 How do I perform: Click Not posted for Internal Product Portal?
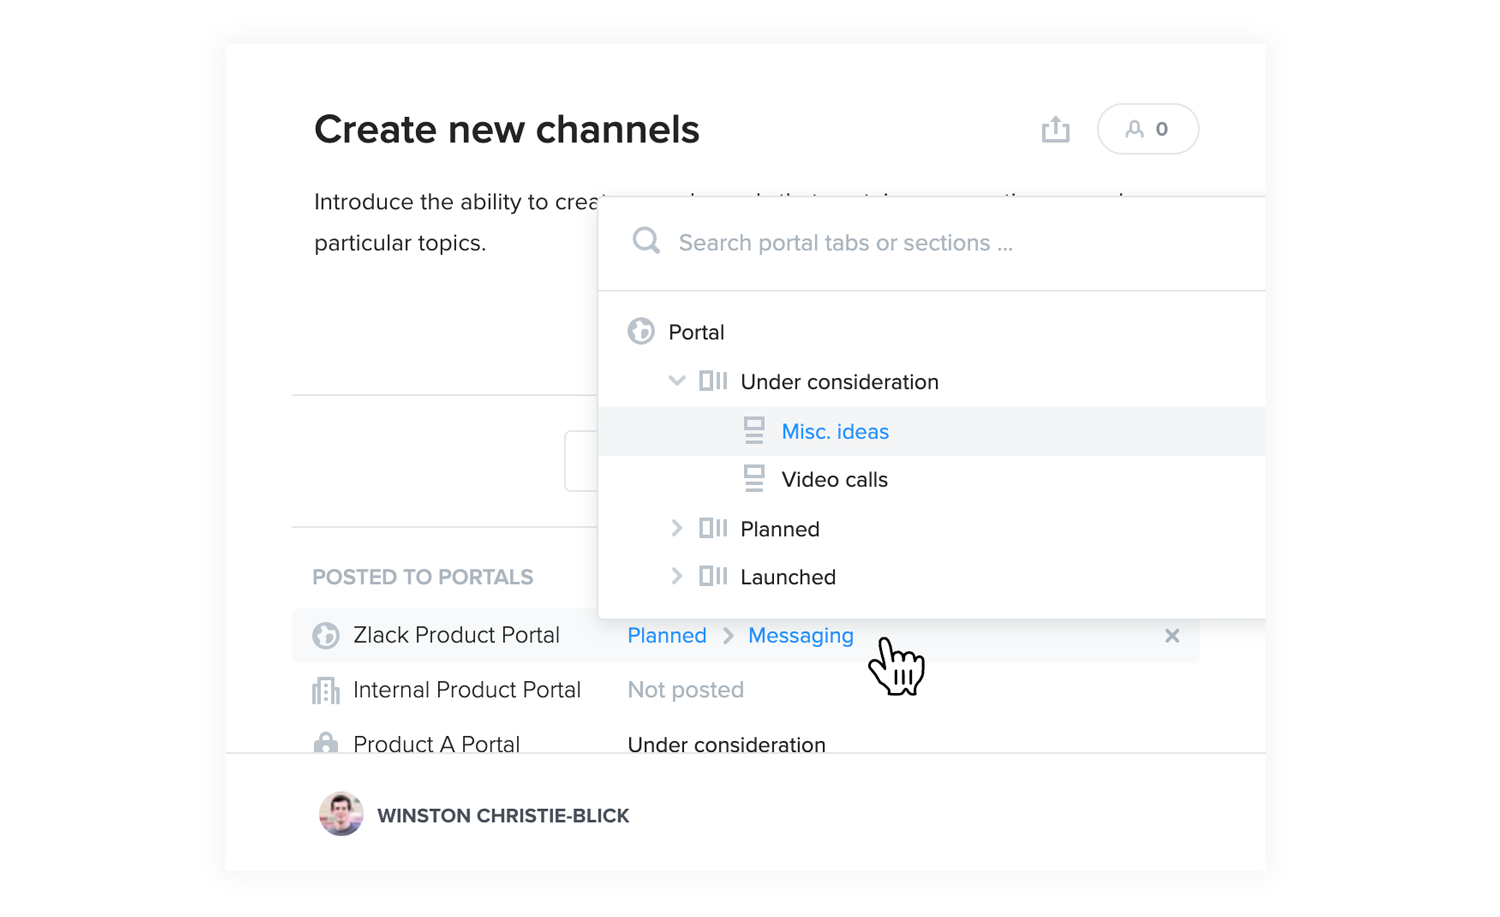coord(685,690)
